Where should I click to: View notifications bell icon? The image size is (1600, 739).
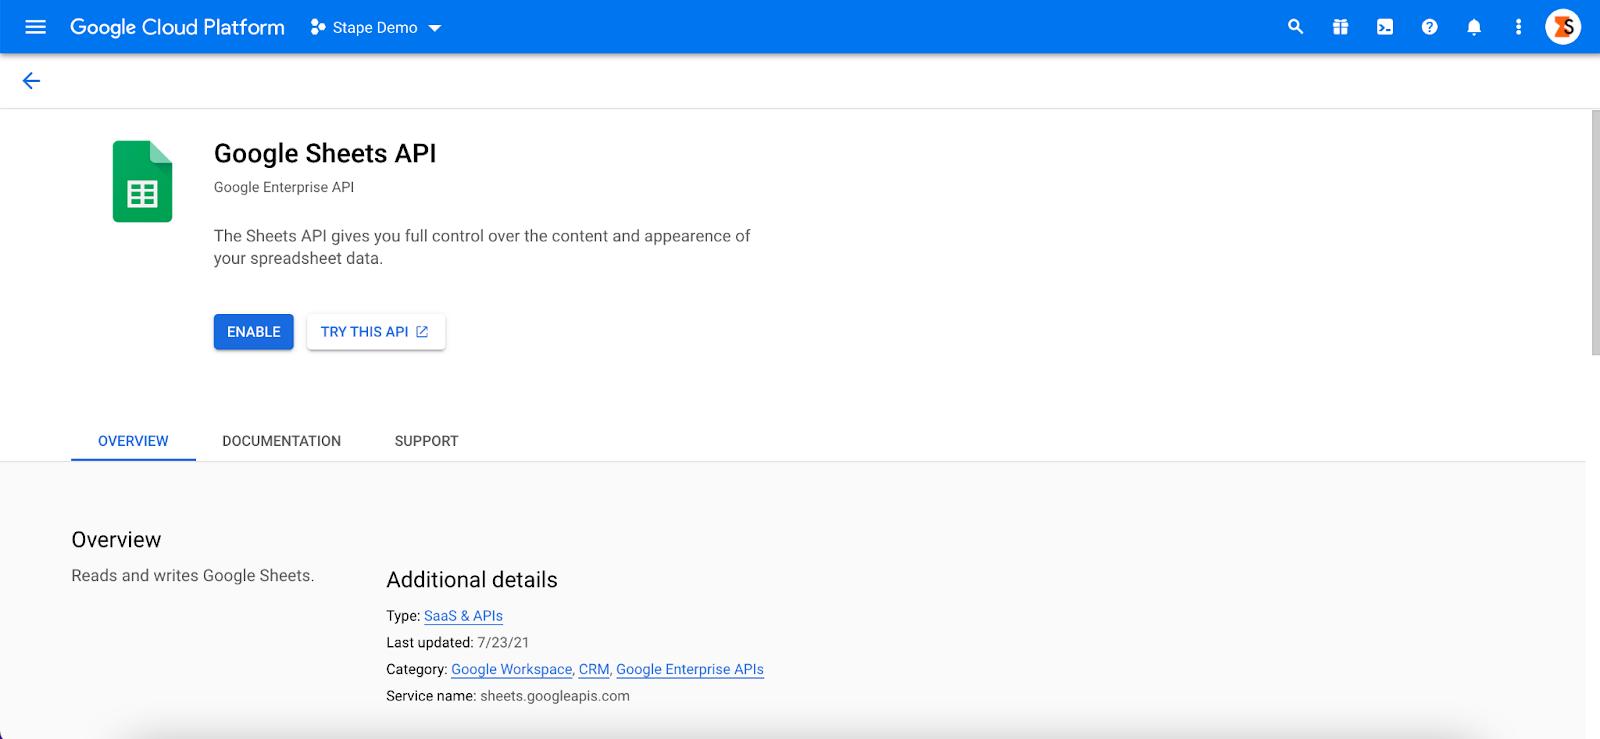1474,27
